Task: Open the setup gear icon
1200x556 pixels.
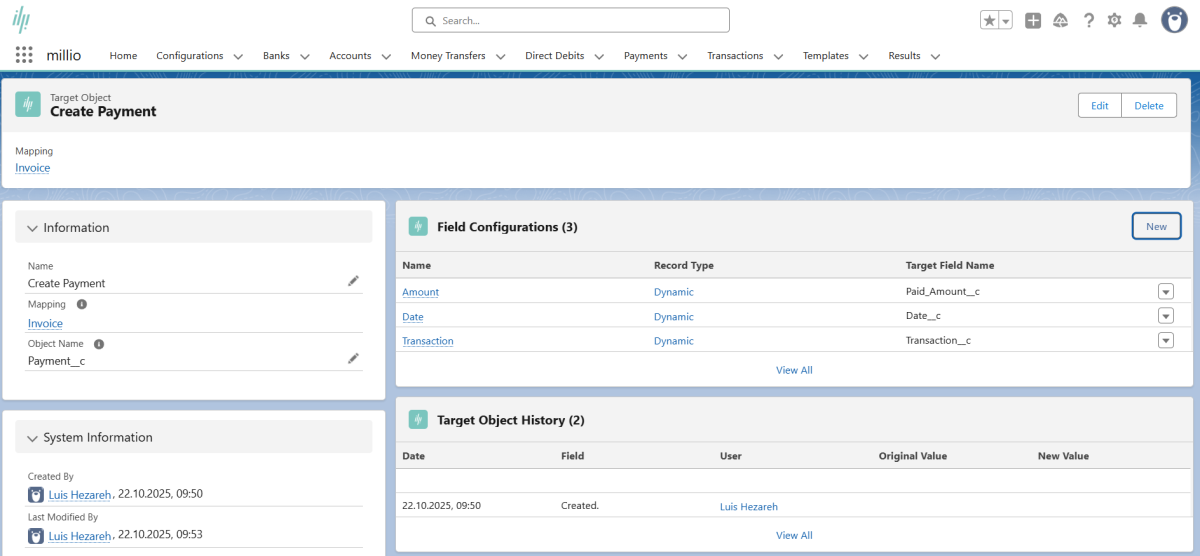Action: (x=1114, y=21)
